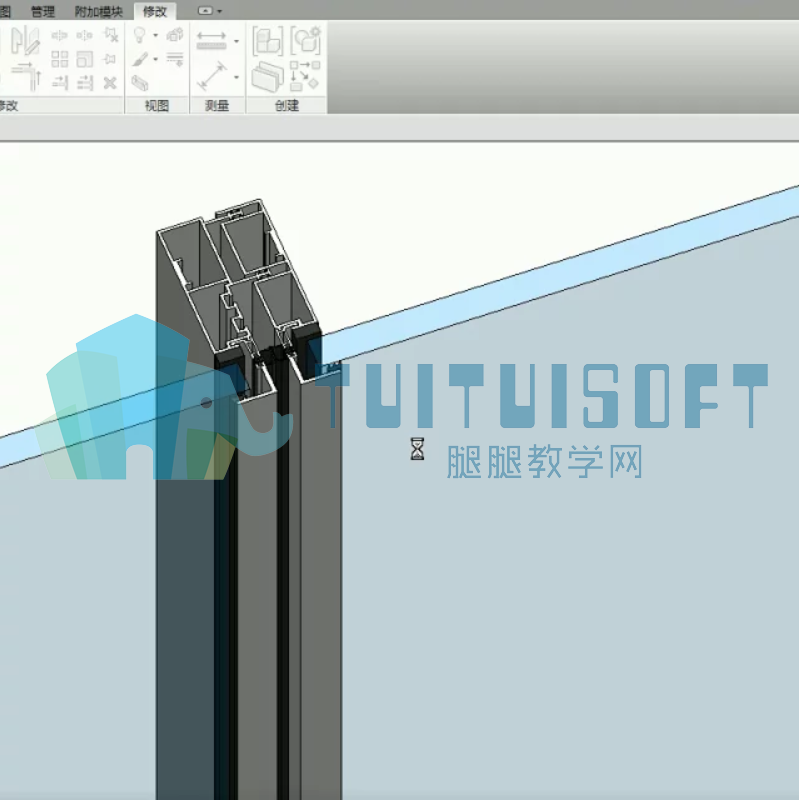Select the Linework tool

click(x=175, y=59)
